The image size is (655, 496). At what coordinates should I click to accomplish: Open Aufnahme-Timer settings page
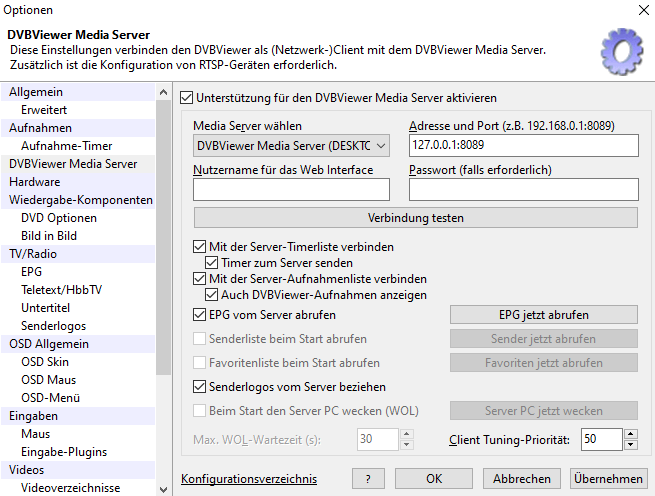click(x=67, y=146)
